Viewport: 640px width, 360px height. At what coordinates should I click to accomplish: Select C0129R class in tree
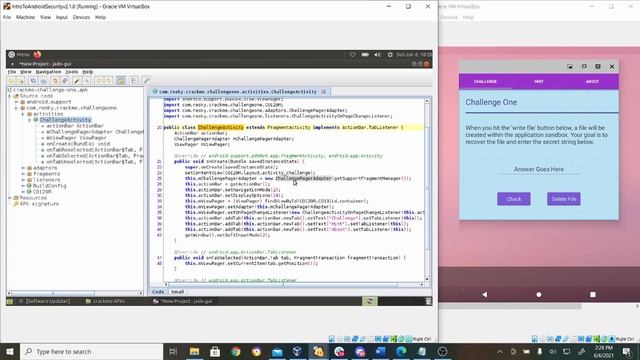point(42,191)
